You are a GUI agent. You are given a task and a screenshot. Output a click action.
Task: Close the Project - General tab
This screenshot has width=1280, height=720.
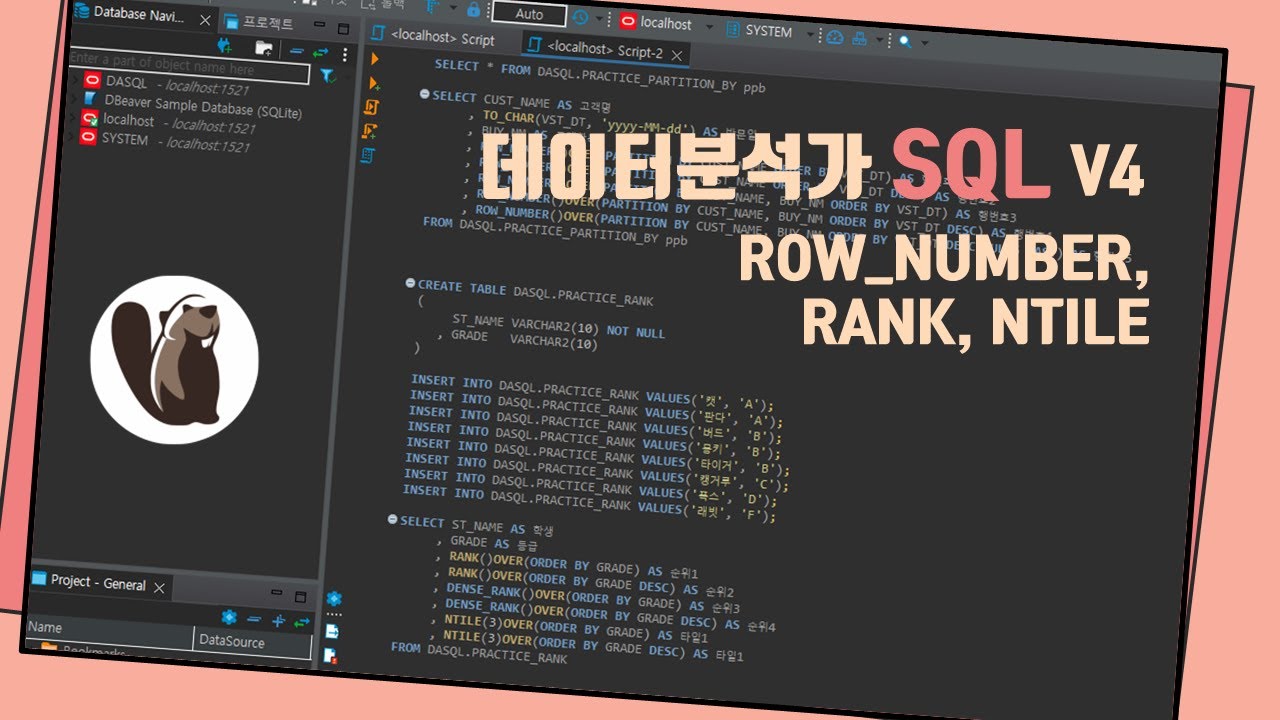[158, 588]
